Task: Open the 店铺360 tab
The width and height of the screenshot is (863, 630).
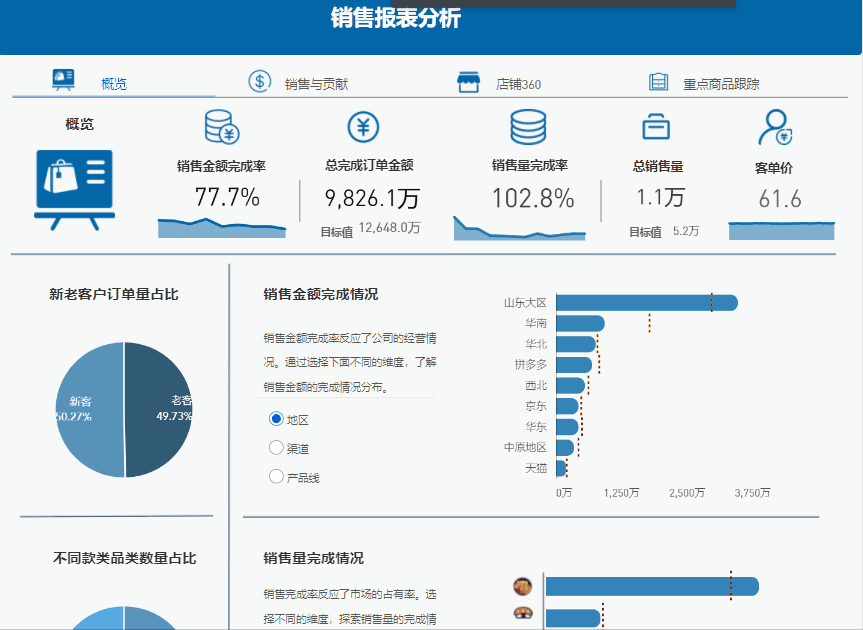Action: pos(518,84)
